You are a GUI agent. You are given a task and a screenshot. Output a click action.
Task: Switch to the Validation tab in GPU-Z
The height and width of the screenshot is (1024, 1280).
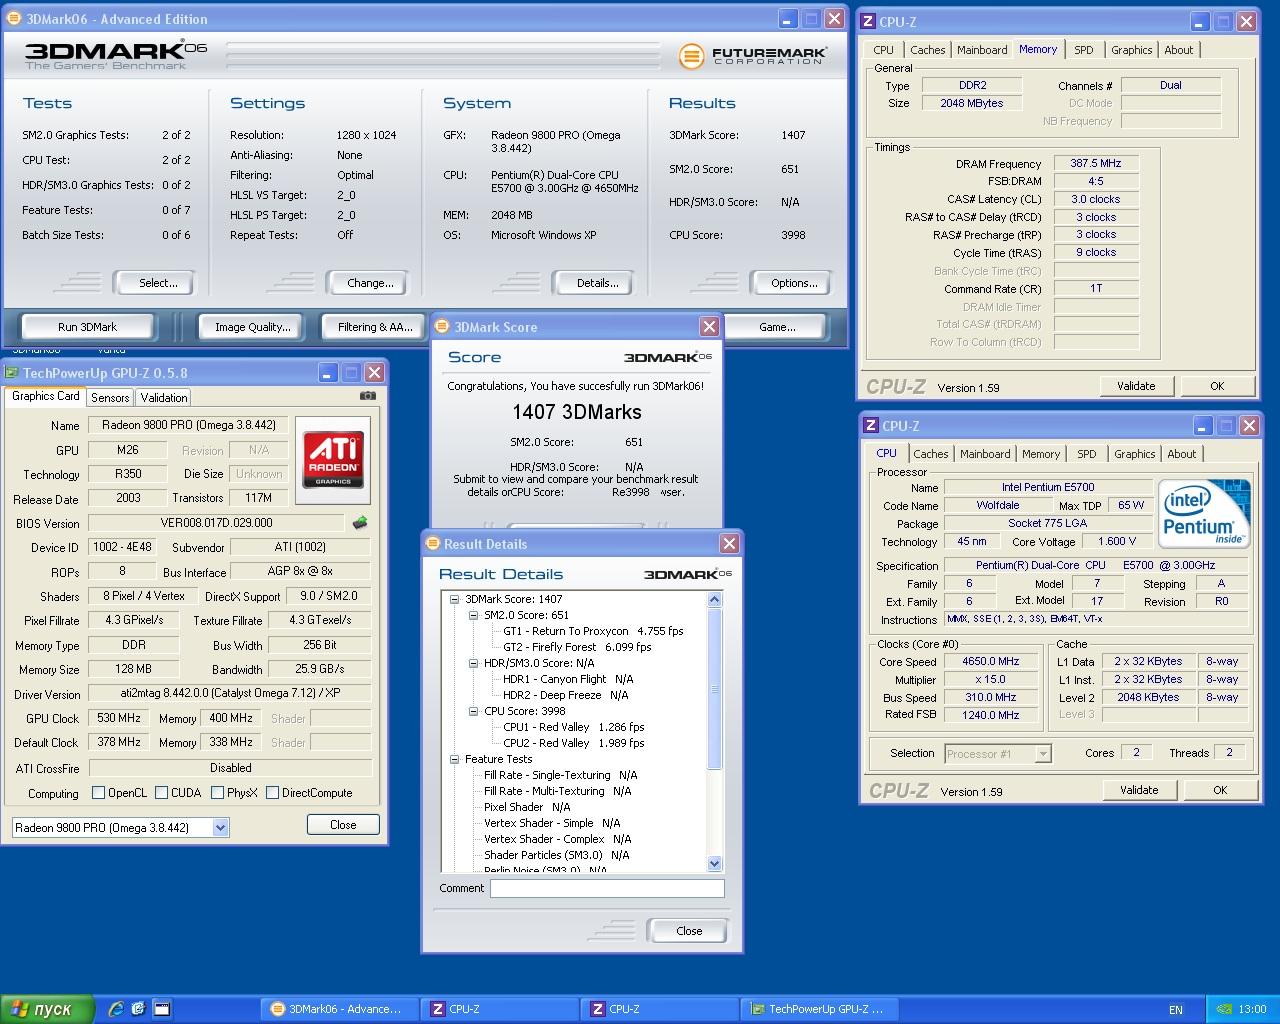point(164,397)
